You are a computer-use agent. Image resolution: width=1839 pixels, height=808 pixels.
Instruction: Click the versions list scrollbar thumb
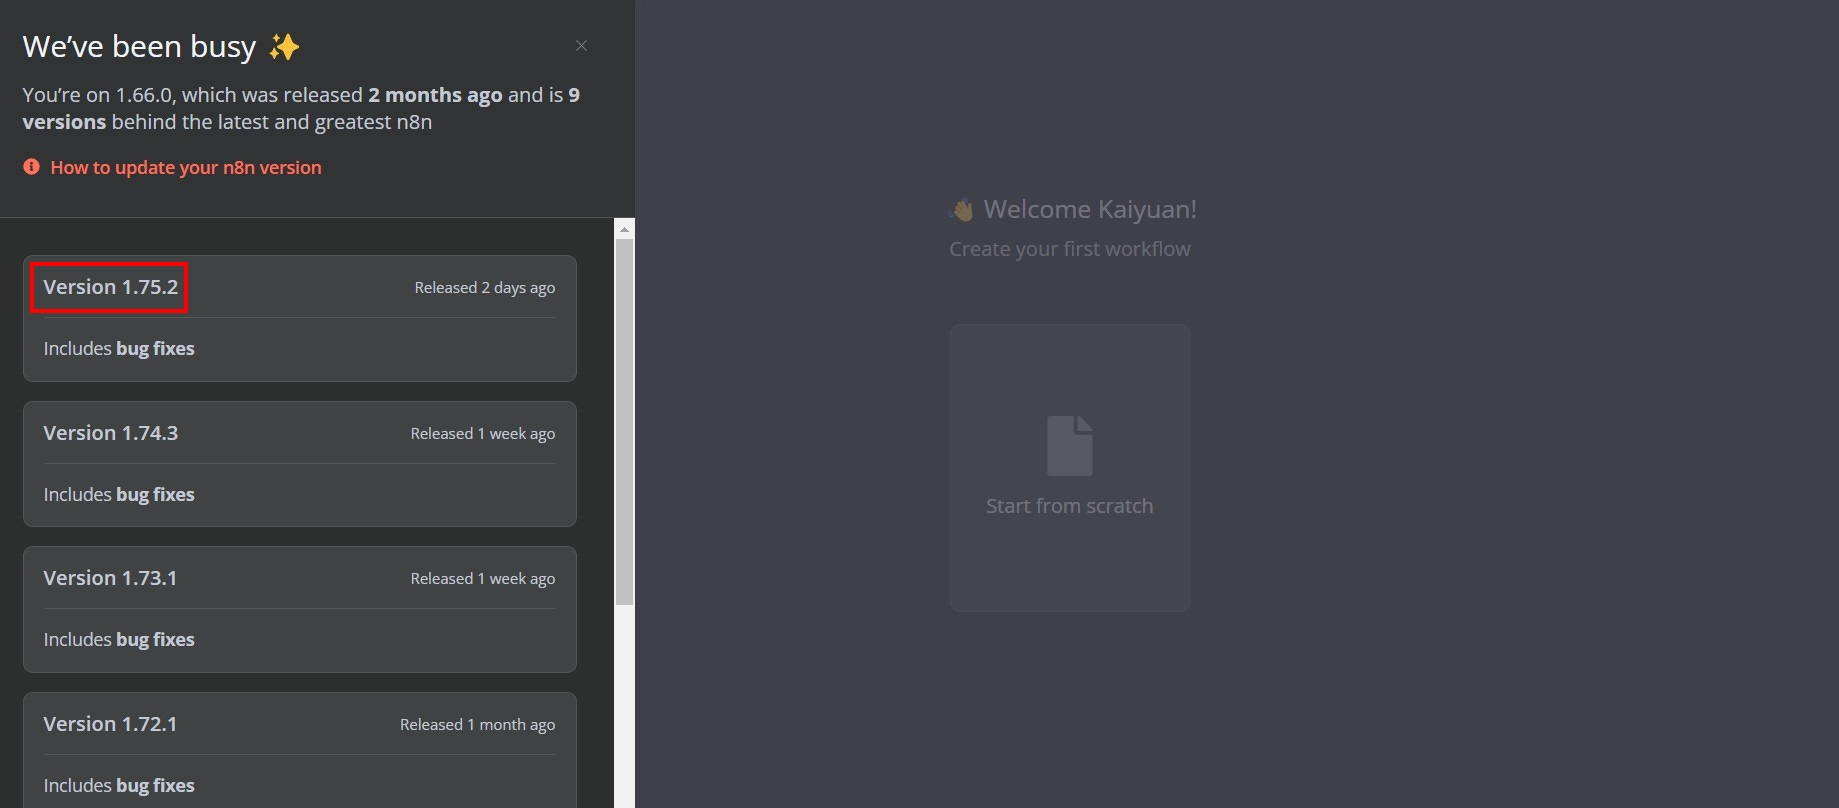pyautogui.click(x=624, y=422)
